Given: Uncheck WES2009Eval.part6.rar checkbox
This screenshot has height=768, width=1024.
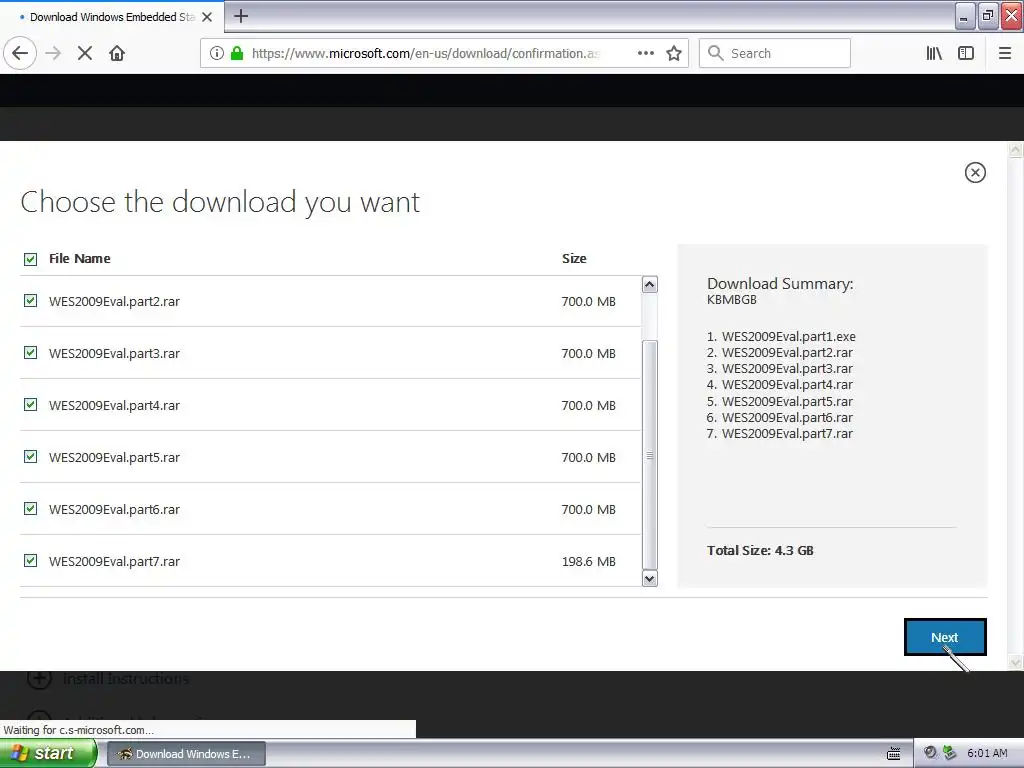Looking at the screenshot, I should [x=31, y=508].
